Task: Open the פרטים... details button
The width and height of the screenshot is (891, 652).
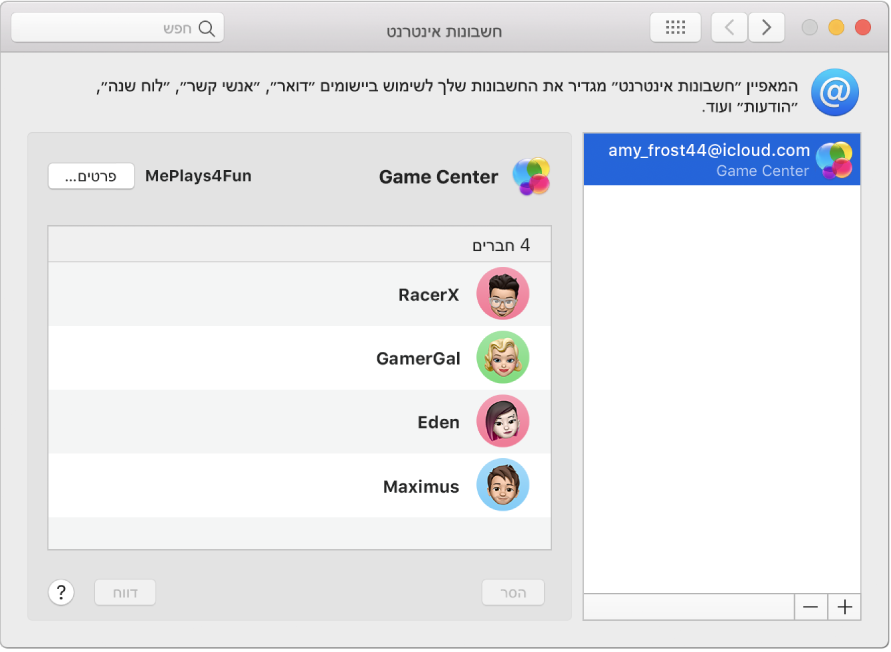Action: [91, 176]
